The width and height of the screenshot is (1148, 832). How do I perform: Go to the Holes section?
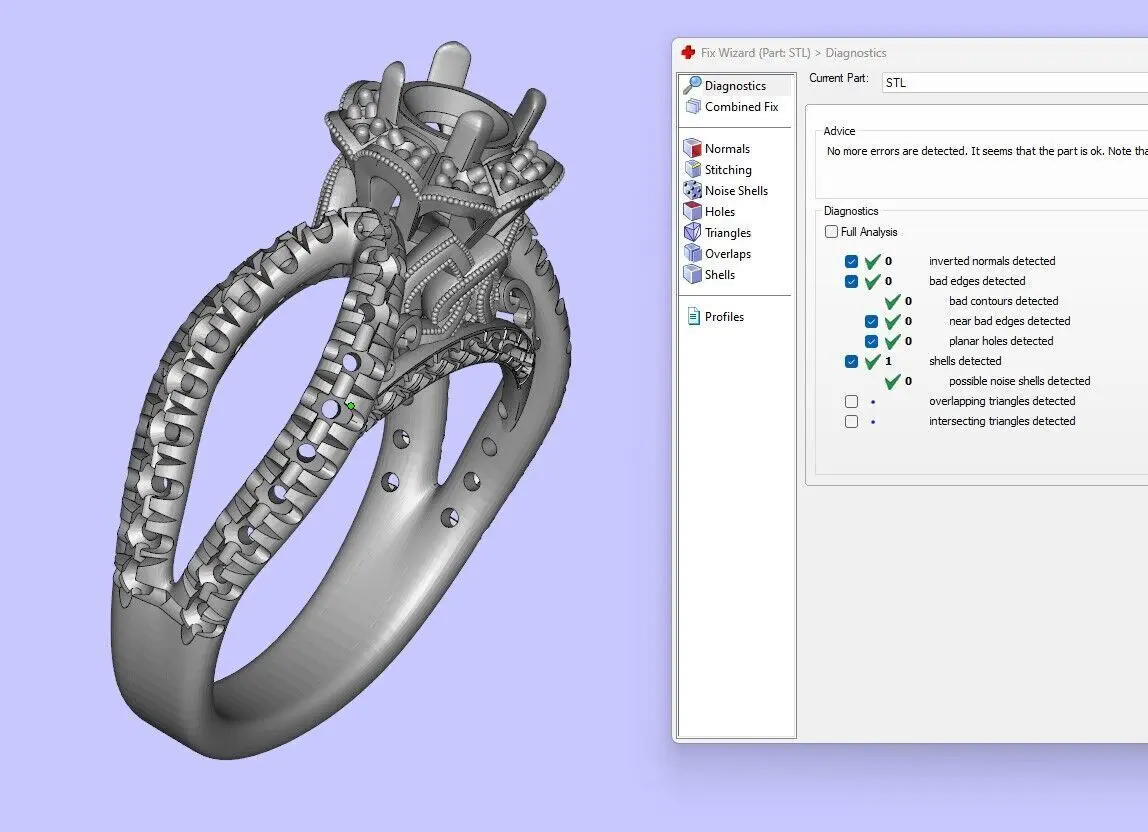[720, 212]
